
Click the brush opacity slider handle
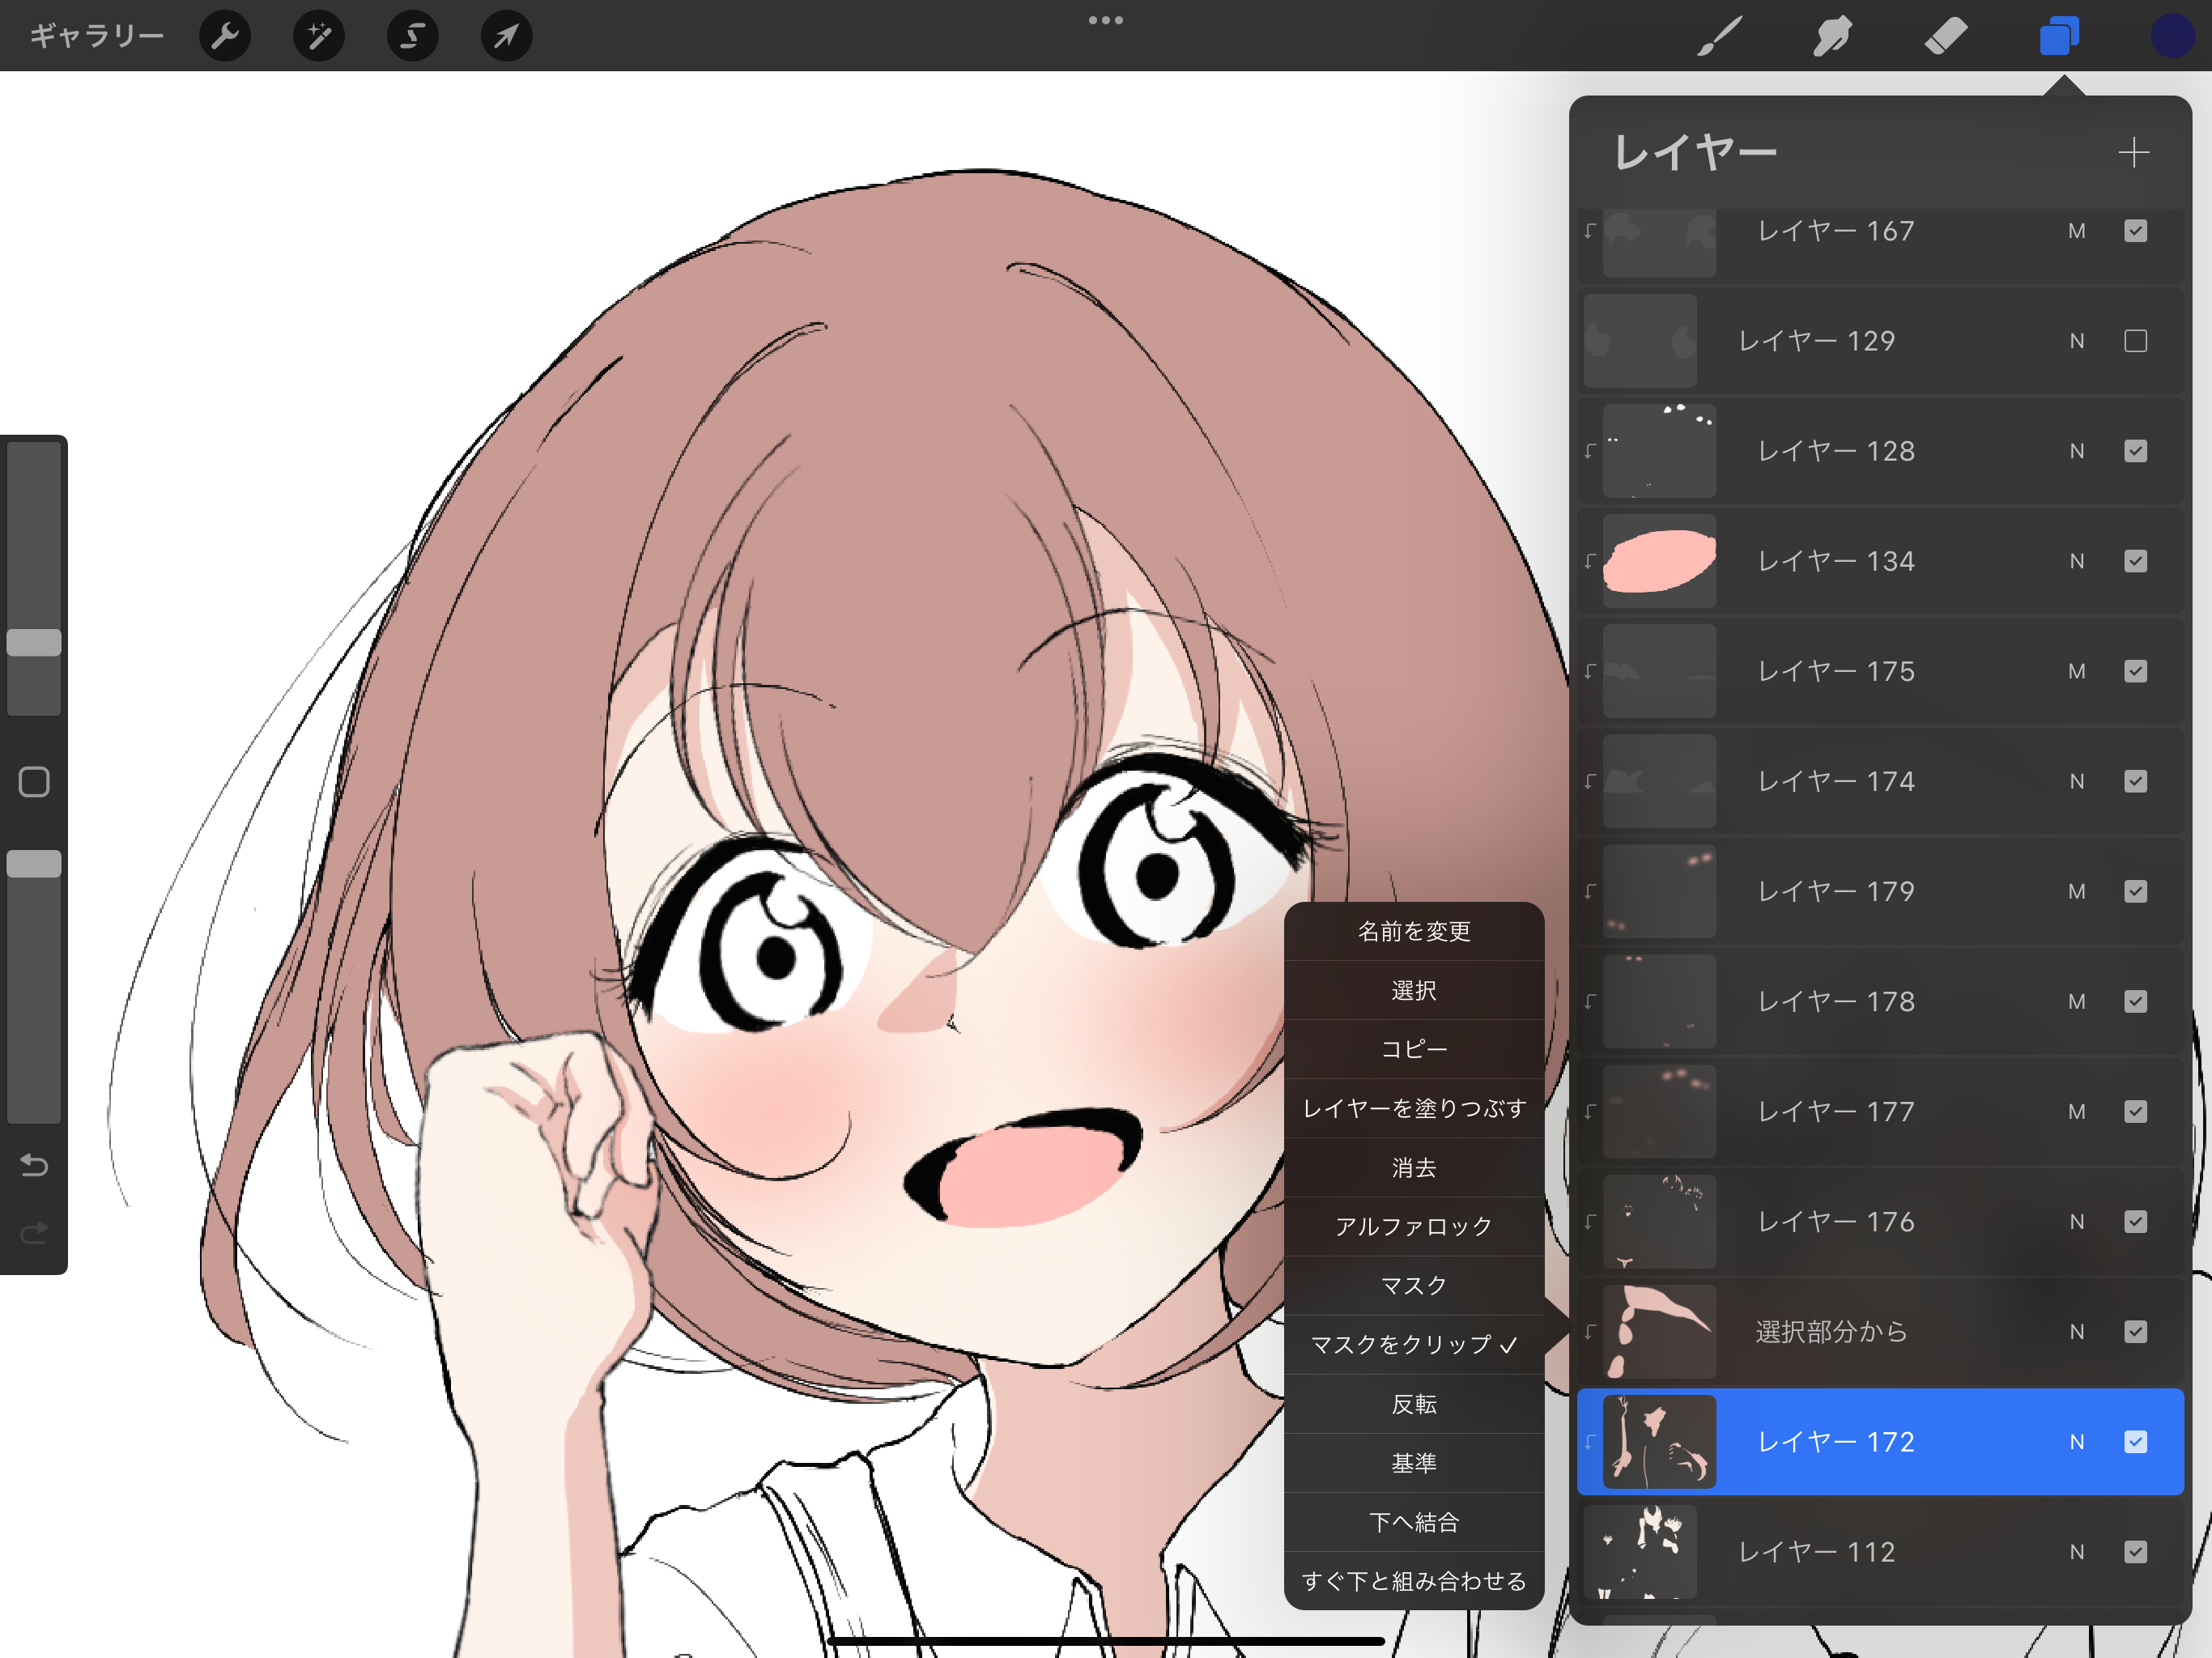pos(34,864)
